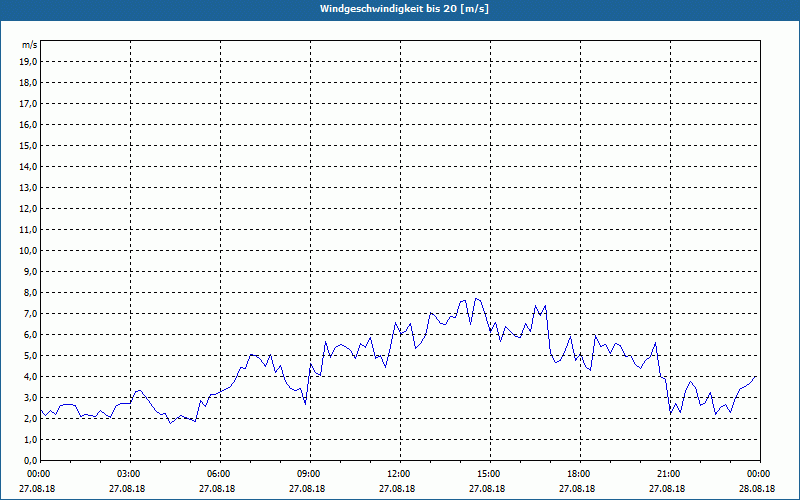Click the 15,0 y-axis value
Viewport: 800px width, 500px height.
(x=28, y=145)
